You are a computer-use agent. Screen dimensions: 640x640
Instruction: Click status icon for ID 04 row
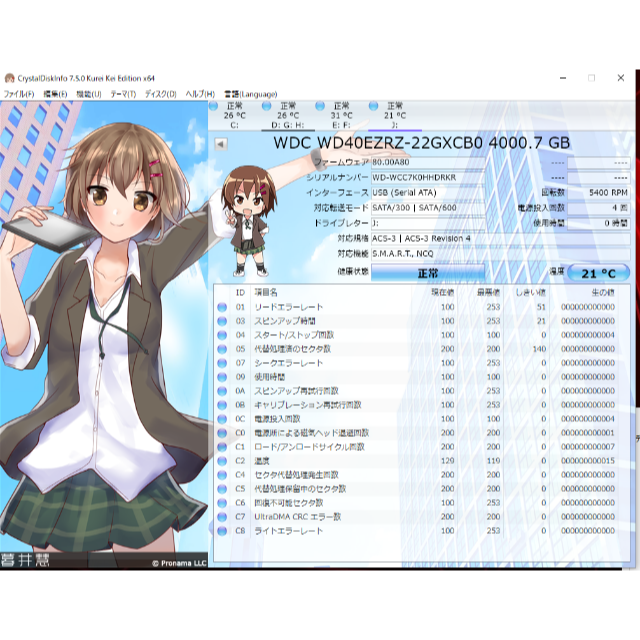(x=222, y=335)
